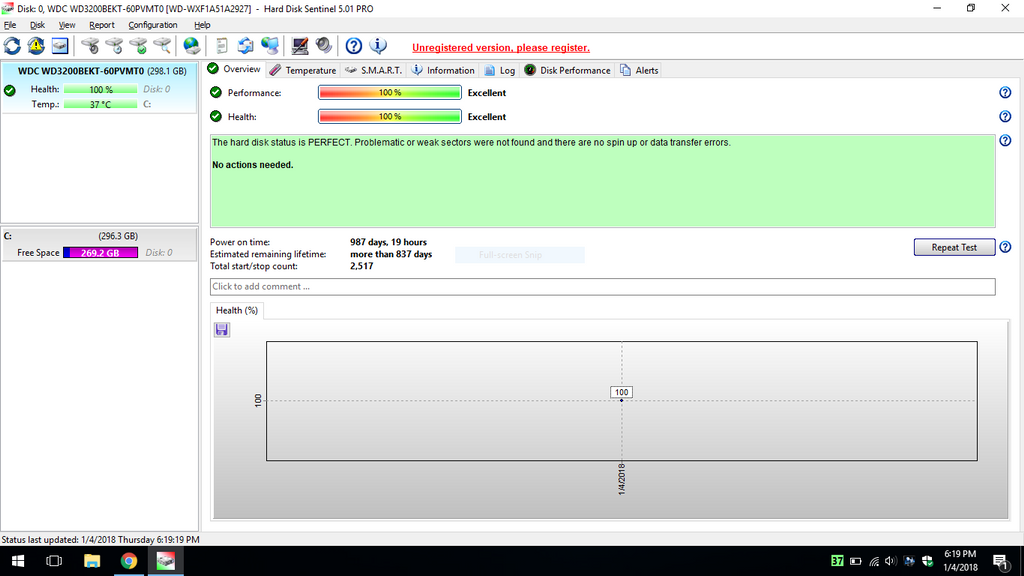Click the disk with green checkmark icon
Screen dimensions: 1024x576
click(x=138, y=46)
